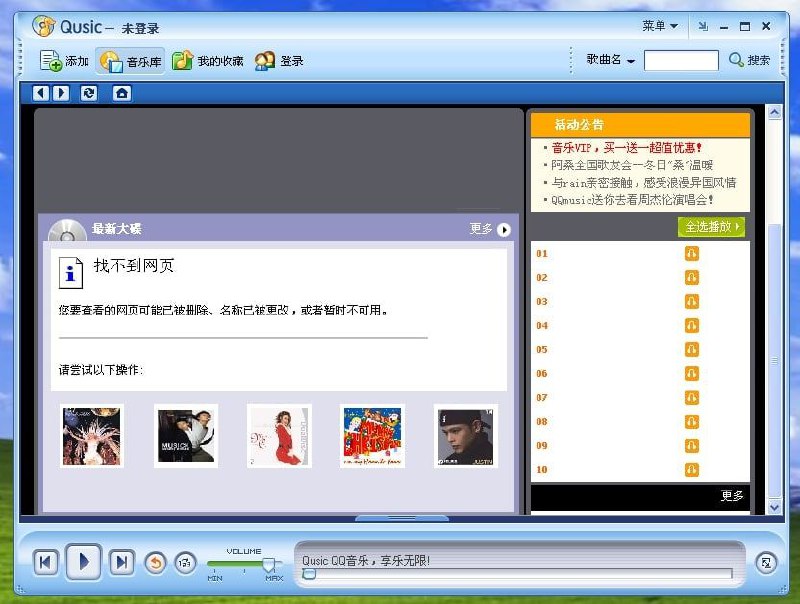Click the 添加 add file toolbar button

(64, 61)
